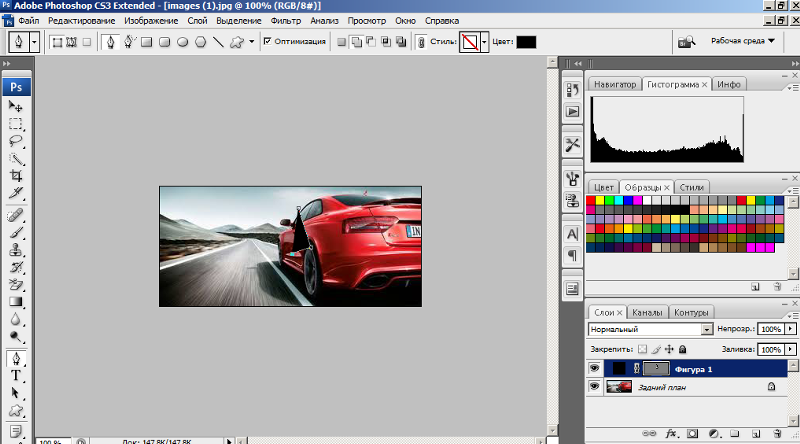Switch to the Инфо tab

click(729, 84)
